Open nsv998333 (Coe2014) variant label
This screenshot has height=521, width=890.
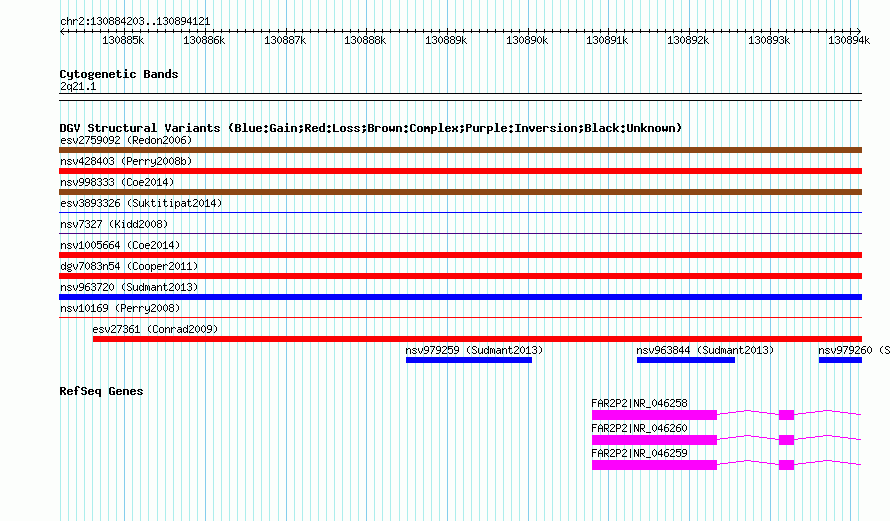117,182
